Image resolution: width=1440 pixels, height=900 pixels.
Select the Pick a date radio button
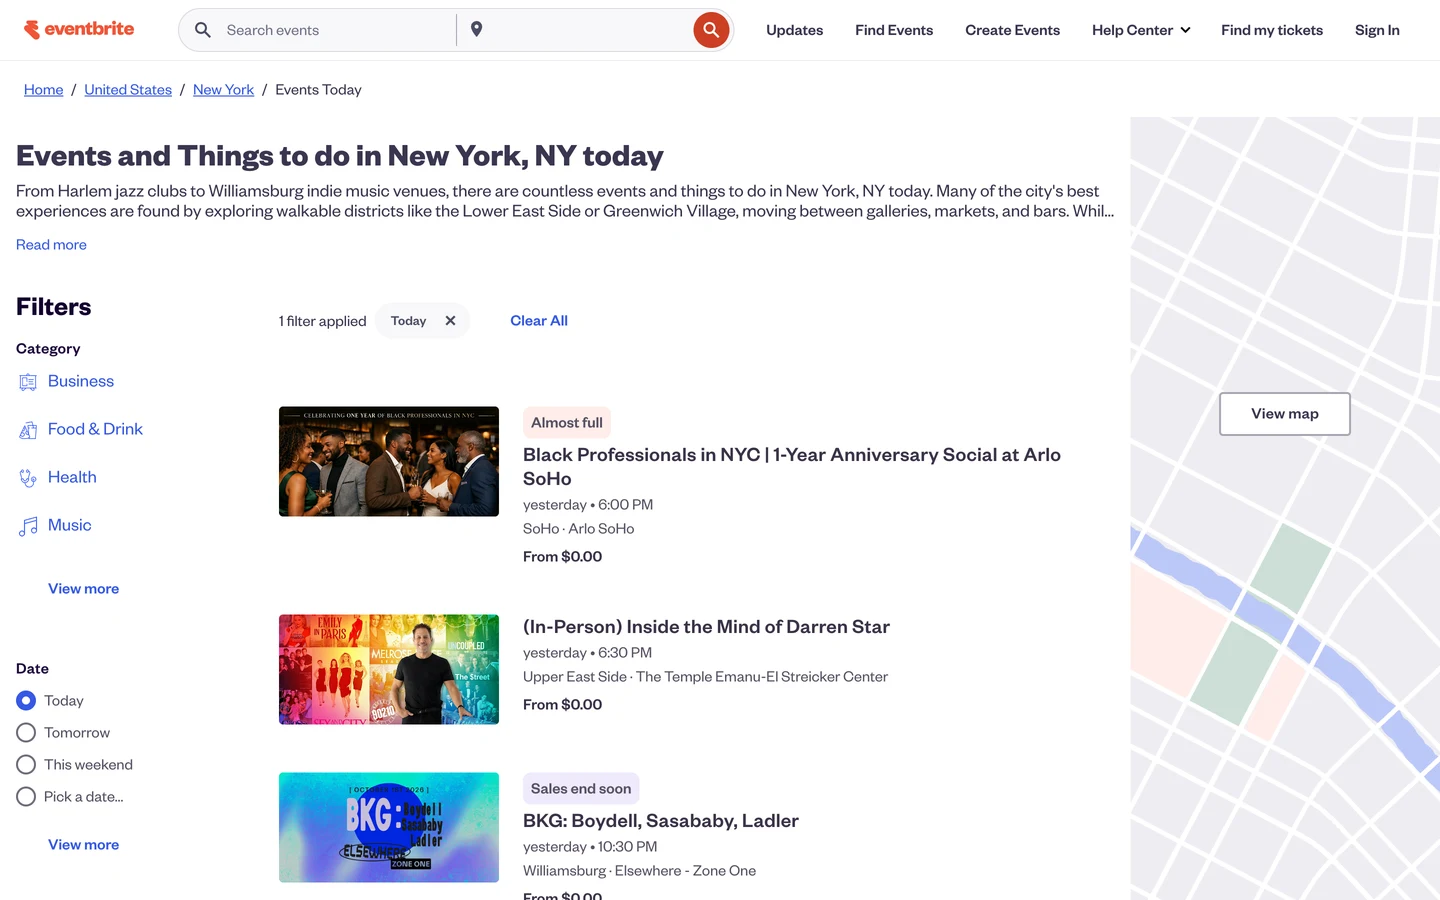point(26,797)
